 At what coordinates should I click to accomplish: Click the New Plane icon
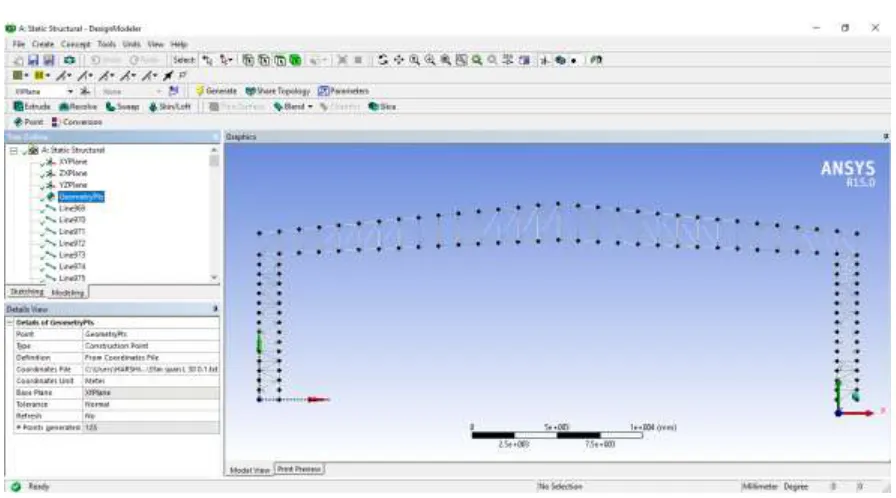85,91
